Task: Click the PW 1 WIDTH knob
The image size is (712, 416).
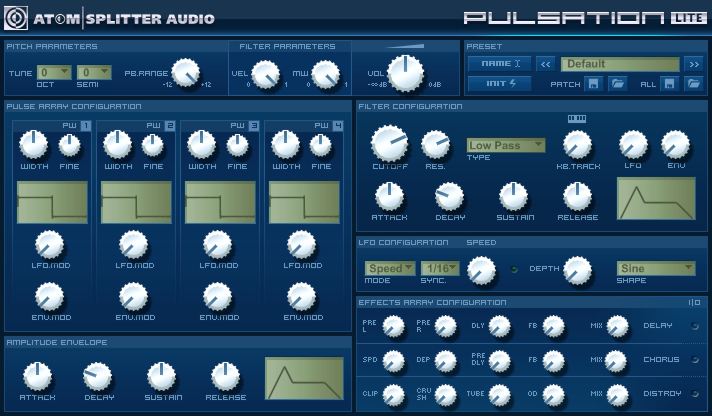Action: [34, 144]
